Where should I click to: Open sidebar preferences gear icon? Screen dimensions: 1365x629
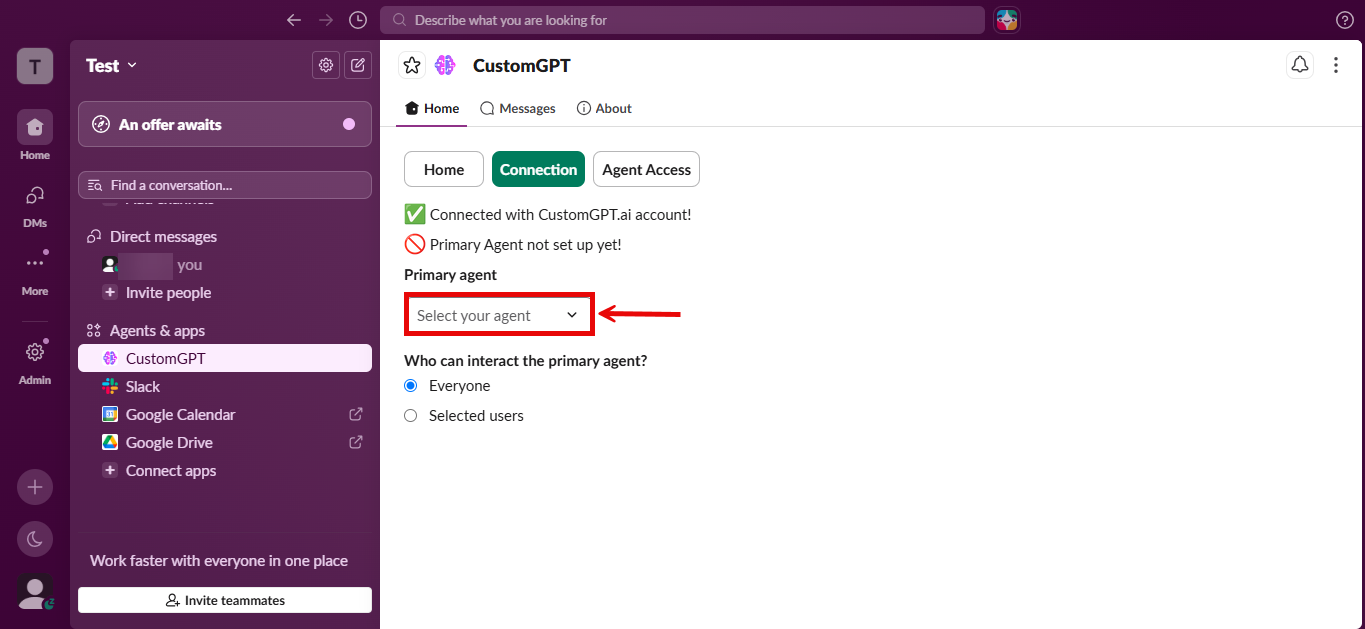coord(326,65)
